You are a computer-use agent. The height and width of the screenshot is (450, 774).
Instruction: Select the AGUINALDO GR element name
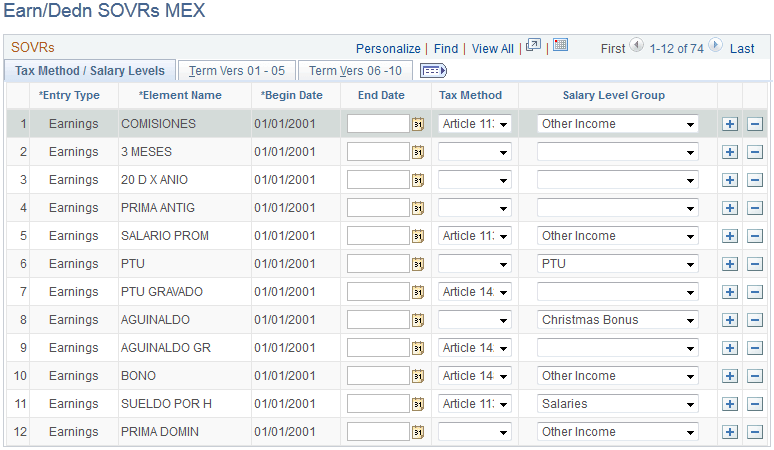click(166, 348)
